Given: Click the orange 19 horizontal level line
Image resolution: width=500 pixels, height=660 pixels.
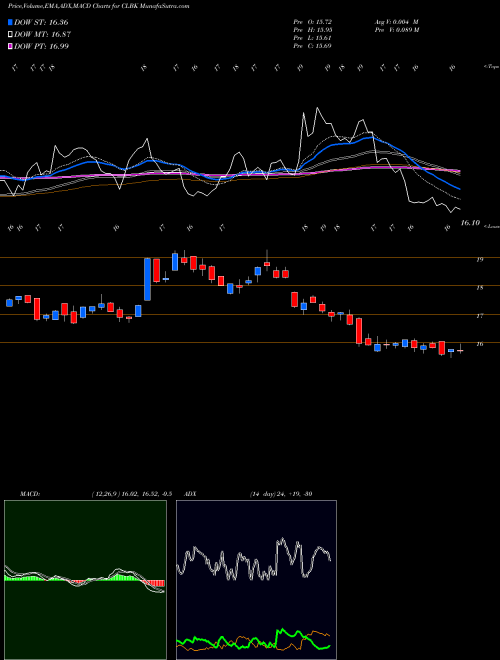Looking at the screenshot, I should point(250,257).
